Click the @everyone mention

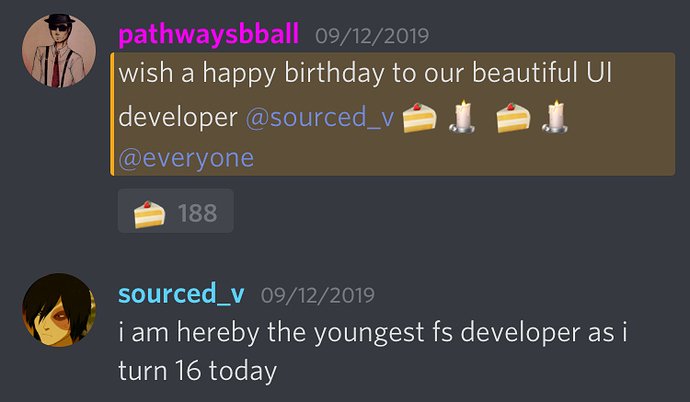[x=186, y=158]
